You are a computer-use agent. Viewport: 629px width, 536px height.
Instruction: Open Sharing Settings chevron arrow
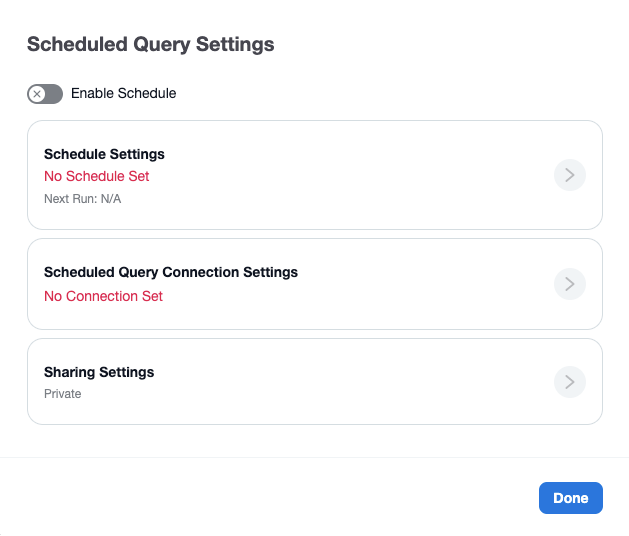[x=570, y=382]
